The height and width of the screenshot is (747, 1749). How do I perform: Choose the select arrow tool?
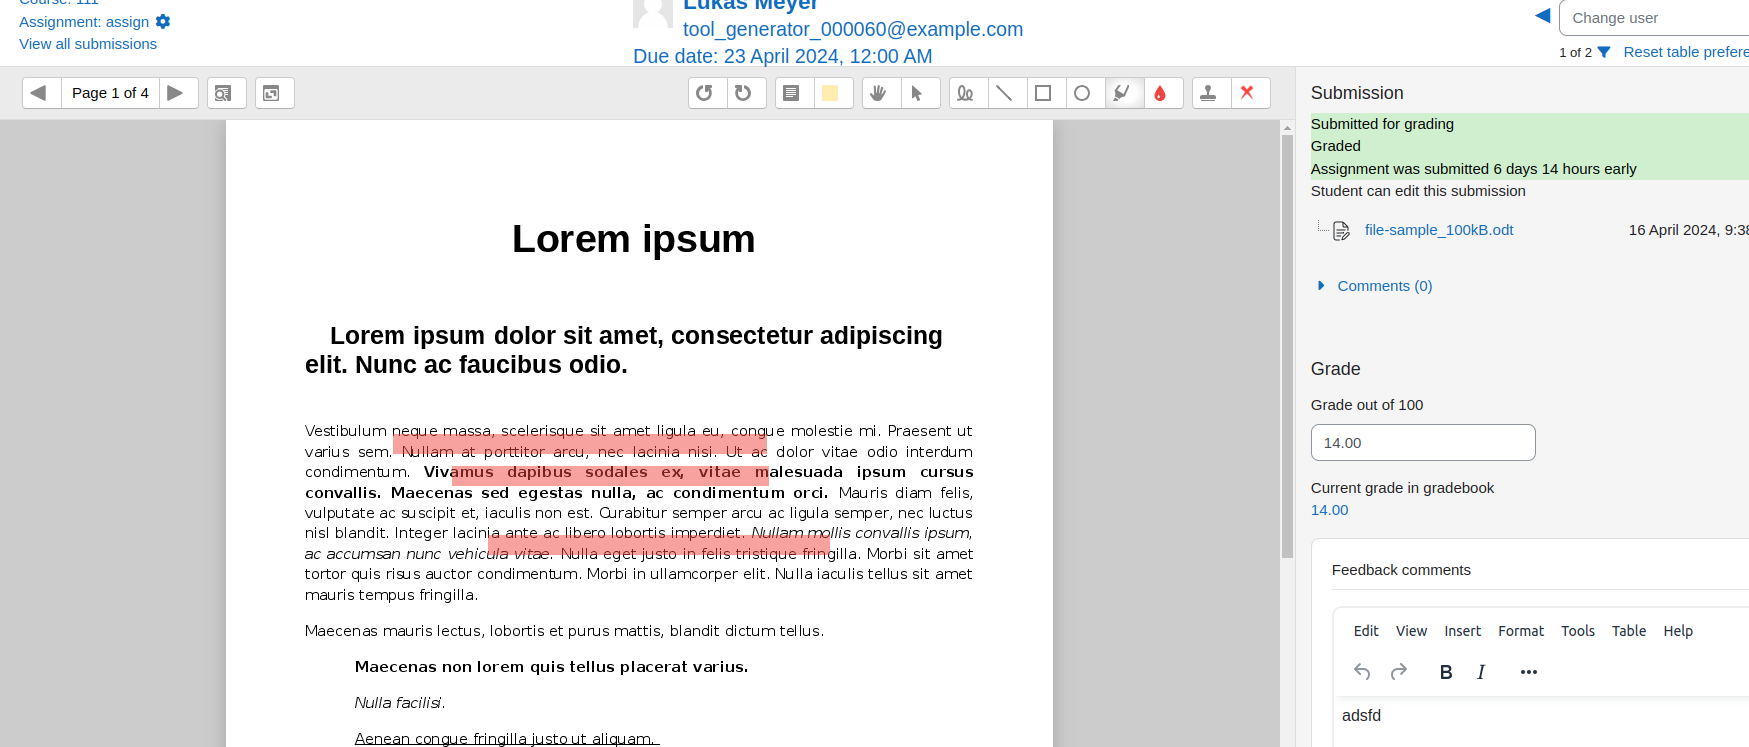pyautogui.click(x=919, y=93)
